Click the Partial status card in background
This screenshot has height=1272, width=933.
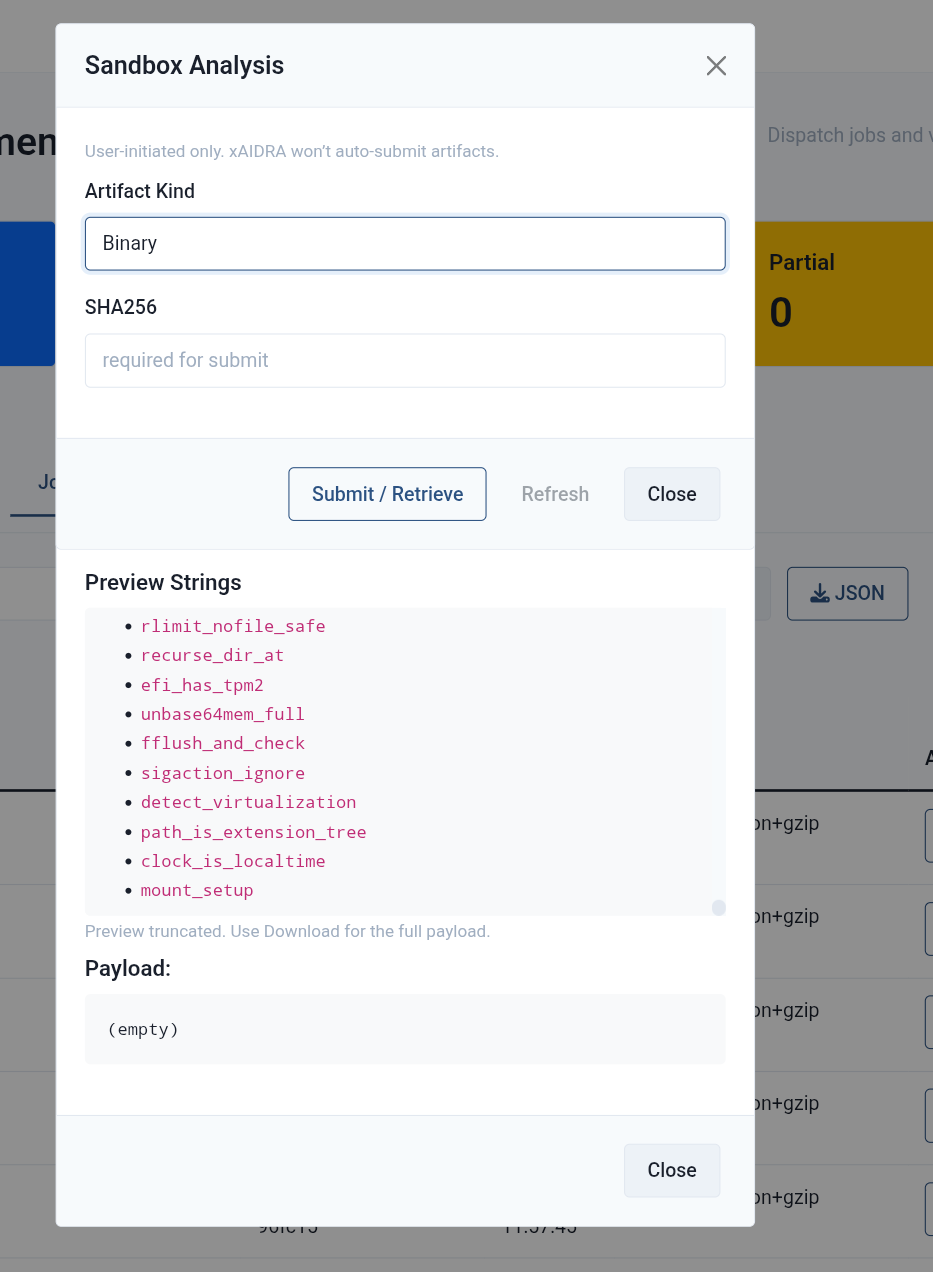pos(844,293)
